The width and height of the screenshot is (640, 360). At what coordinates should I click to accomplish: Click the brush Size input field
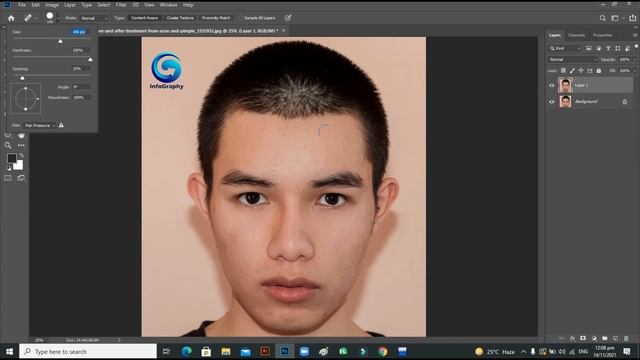[80, 32]
